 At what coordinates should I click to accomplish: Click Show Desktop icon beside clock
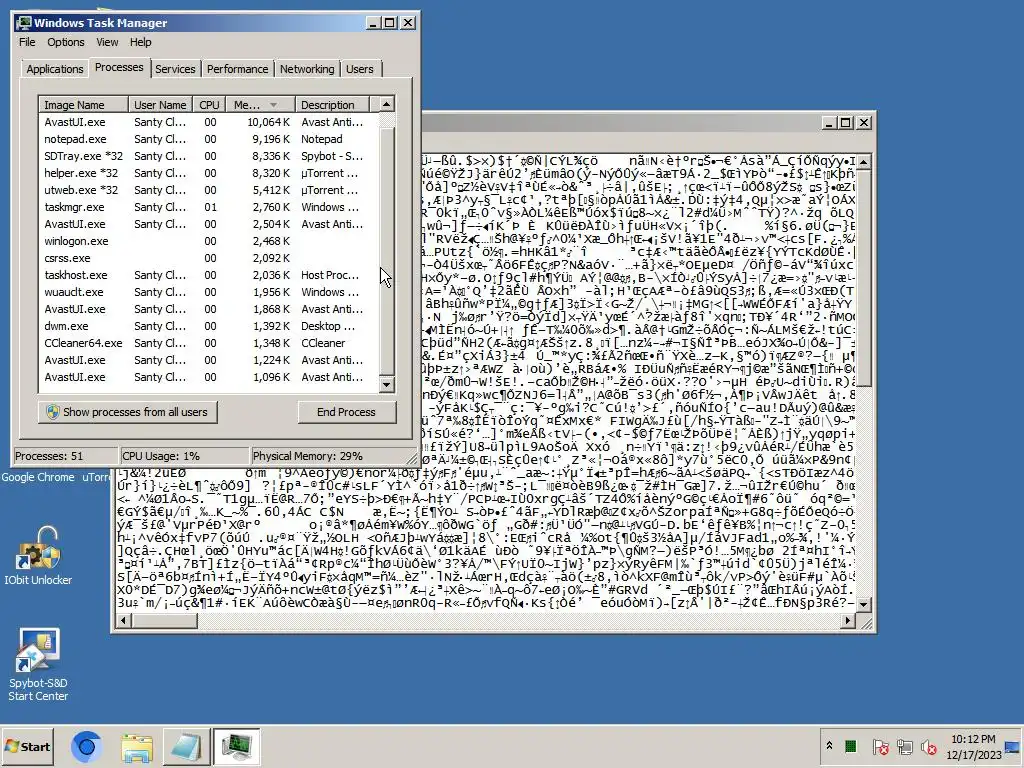pyautogui.click(x=1014, y=746)
